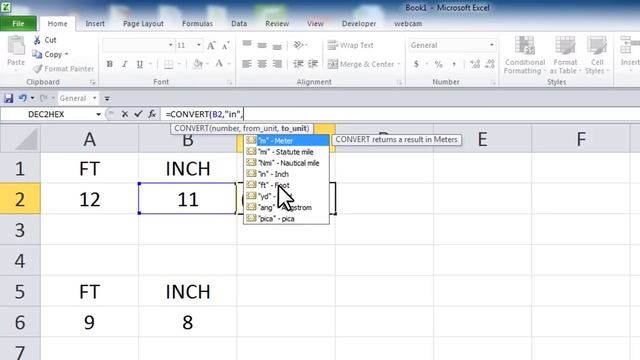Choose '"Nmi" - Nautical mile' unit option
This screenshot has height=360, width=640.
point(287,163)
